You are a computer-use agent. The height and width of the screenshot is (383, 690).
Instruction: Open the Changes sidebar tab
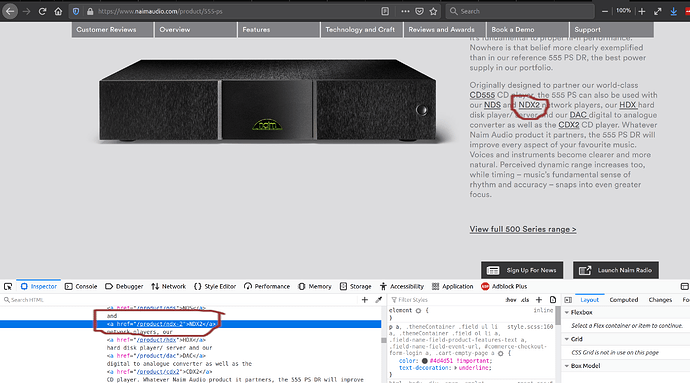pos(660,300)
